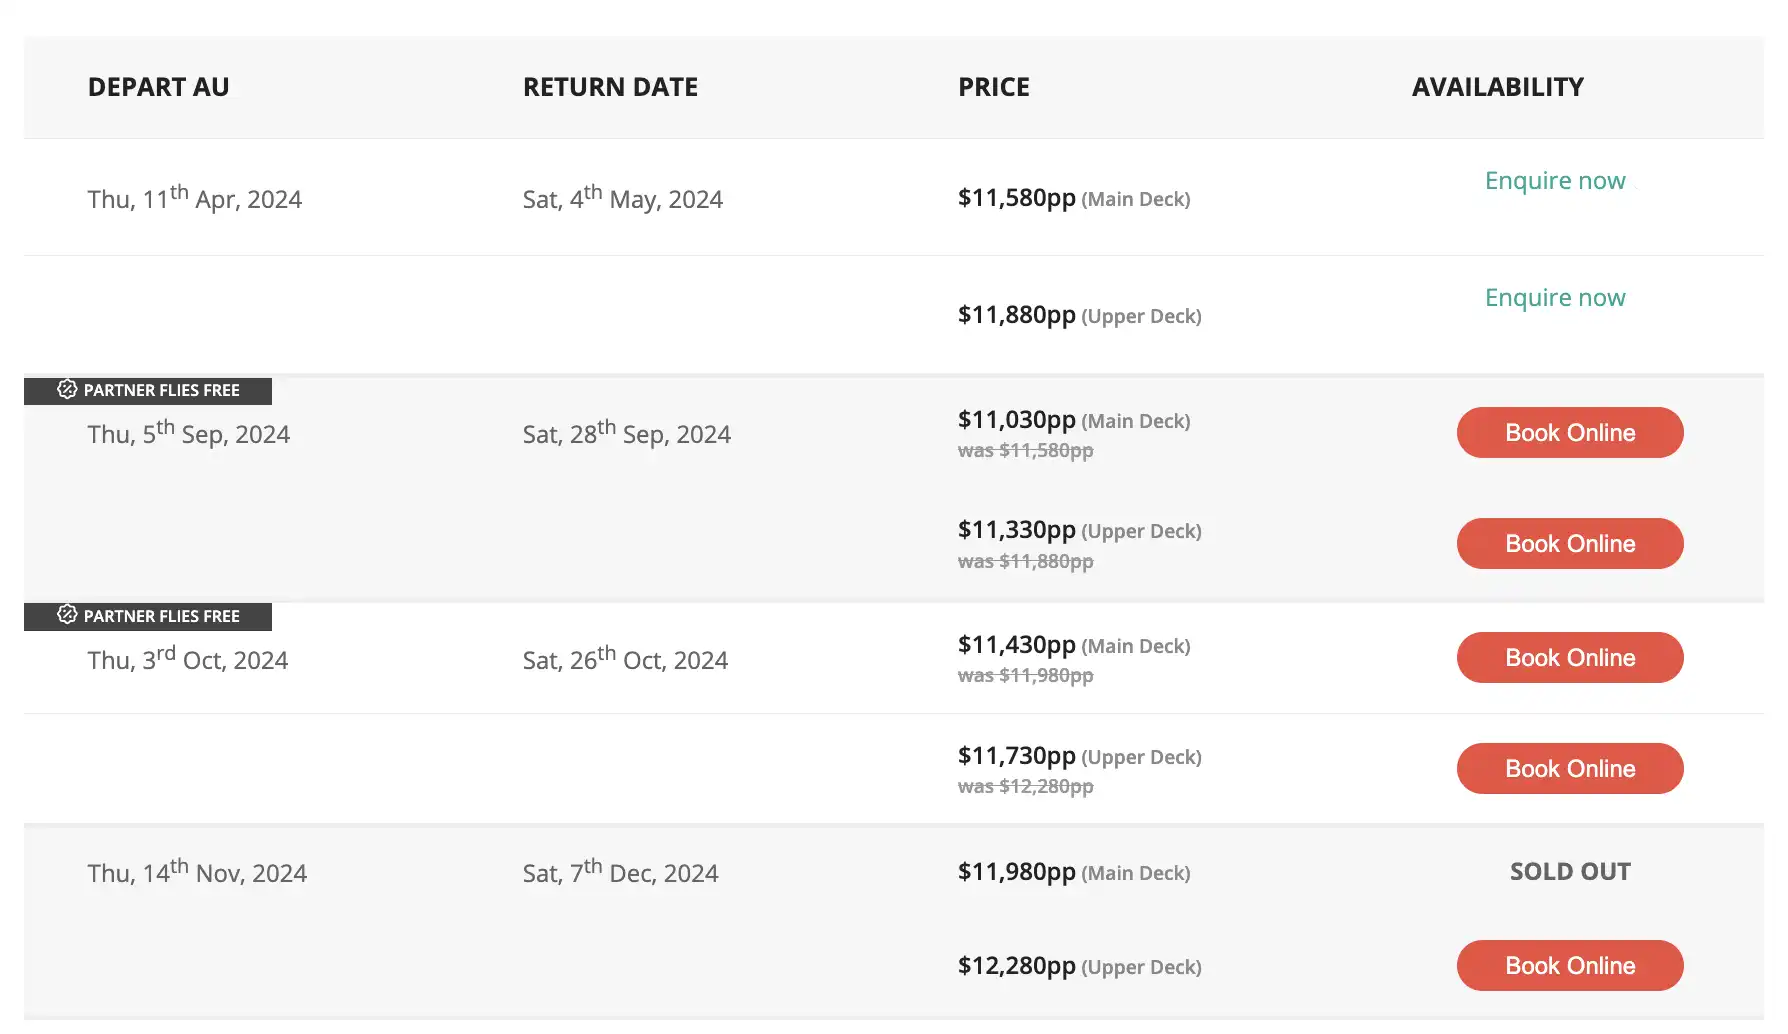Book Online the $11,730pp Upper Deck fare
1788x1034 pixels.
click(1570, 769)
